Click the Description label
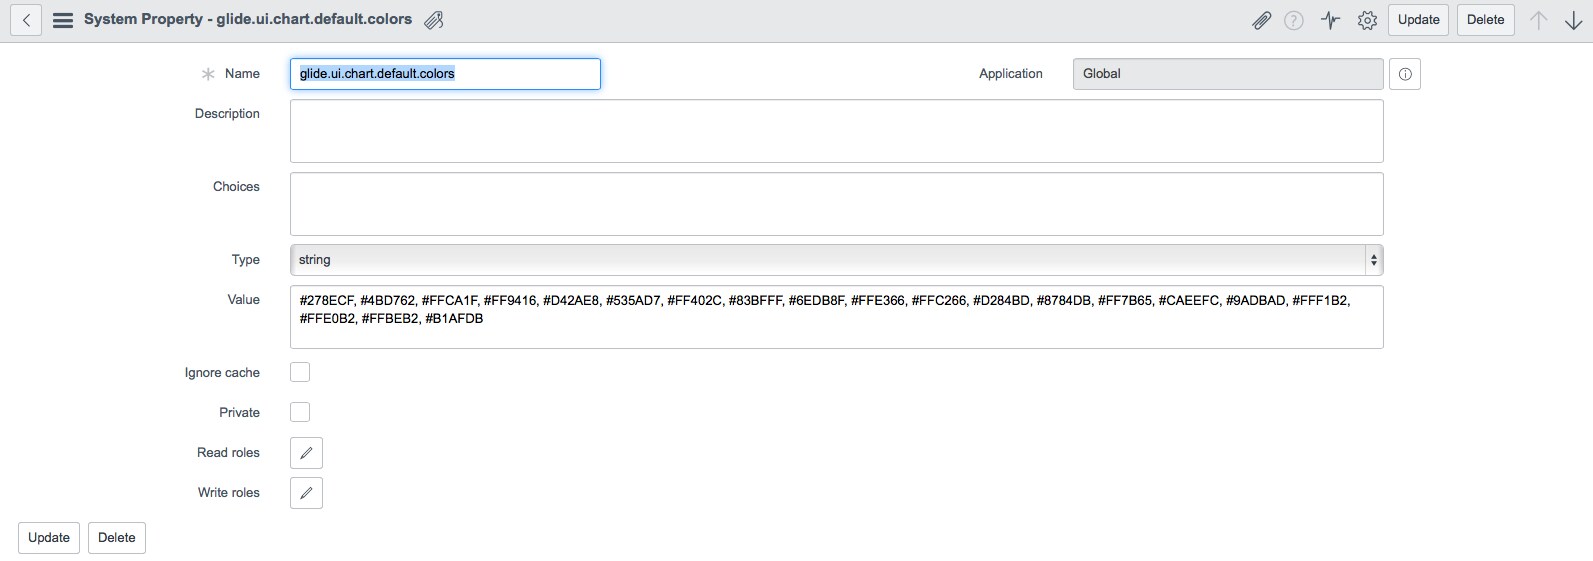Viewport: 1593px width, 561px height. (227, 114)
